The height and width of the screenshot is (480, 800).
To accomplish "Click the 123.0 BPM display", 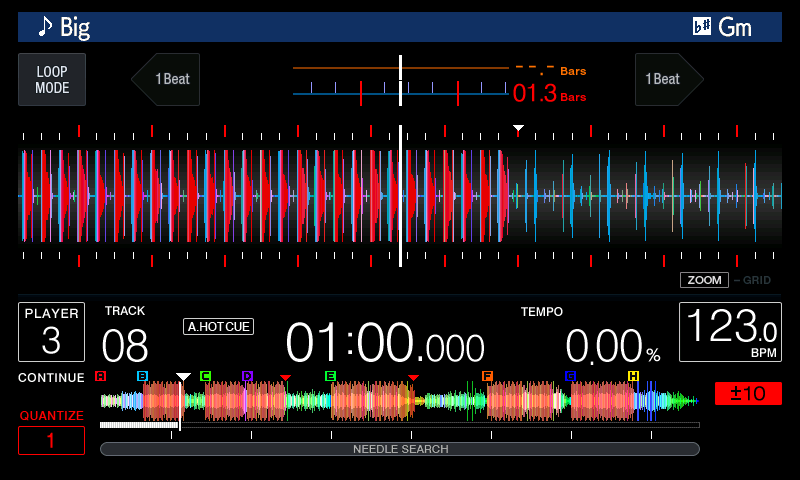I will (730, 332).
